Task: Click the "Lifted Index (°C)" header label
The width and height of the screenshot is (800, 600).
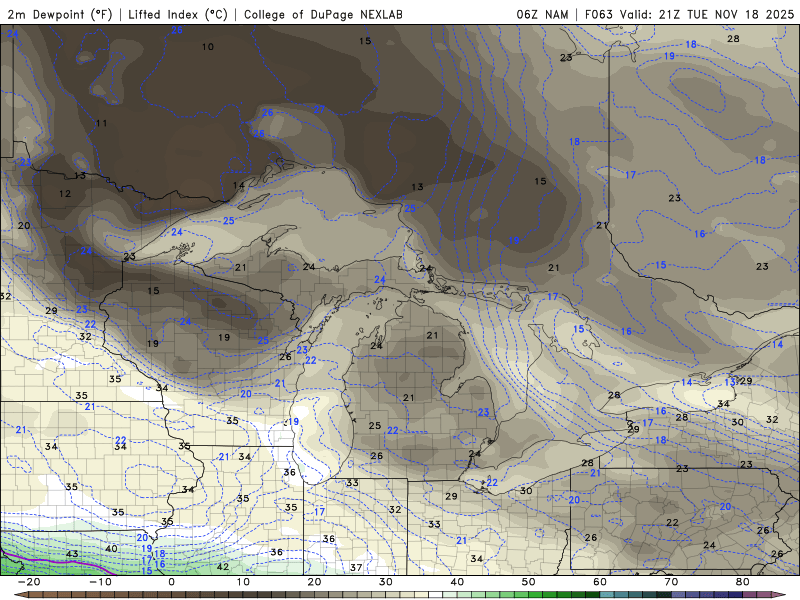Action: [x=178, y=14]
